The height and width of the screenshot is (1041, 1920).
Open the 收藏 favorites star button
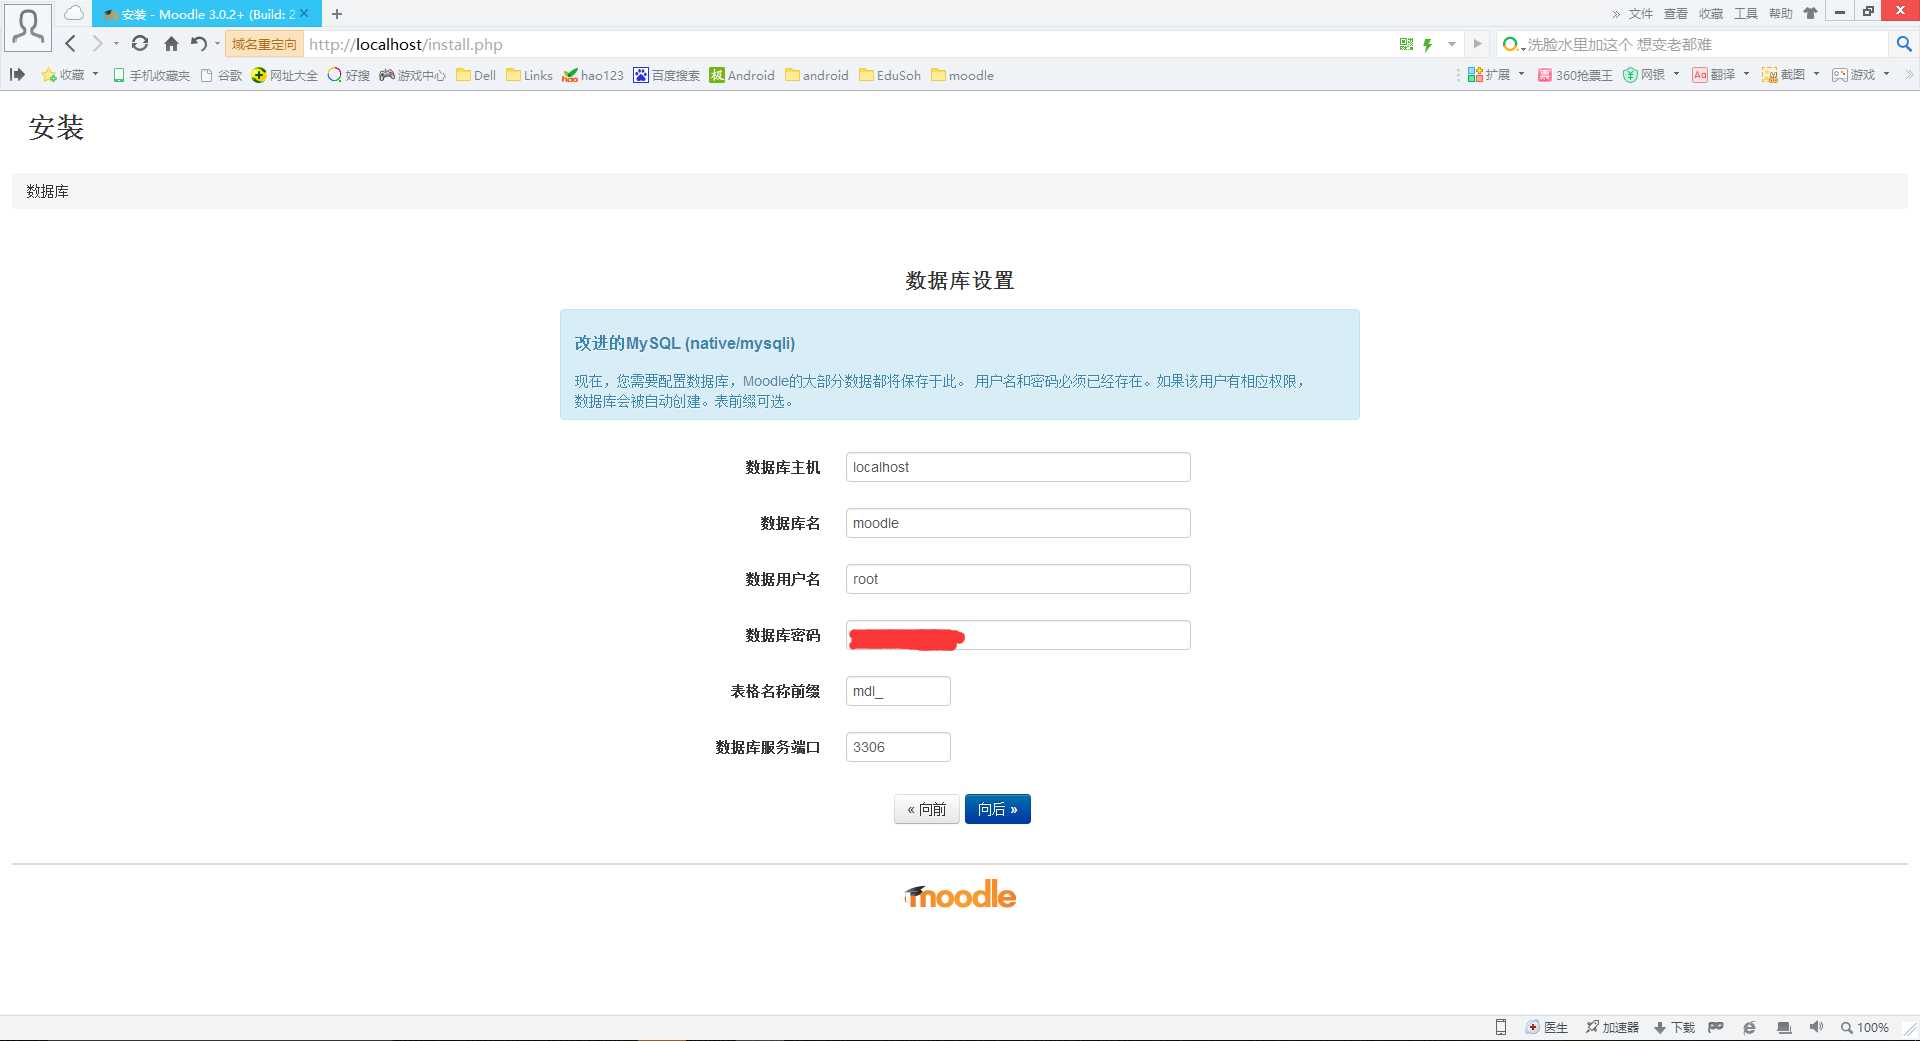pyautogui.click(x=62, y=75)
